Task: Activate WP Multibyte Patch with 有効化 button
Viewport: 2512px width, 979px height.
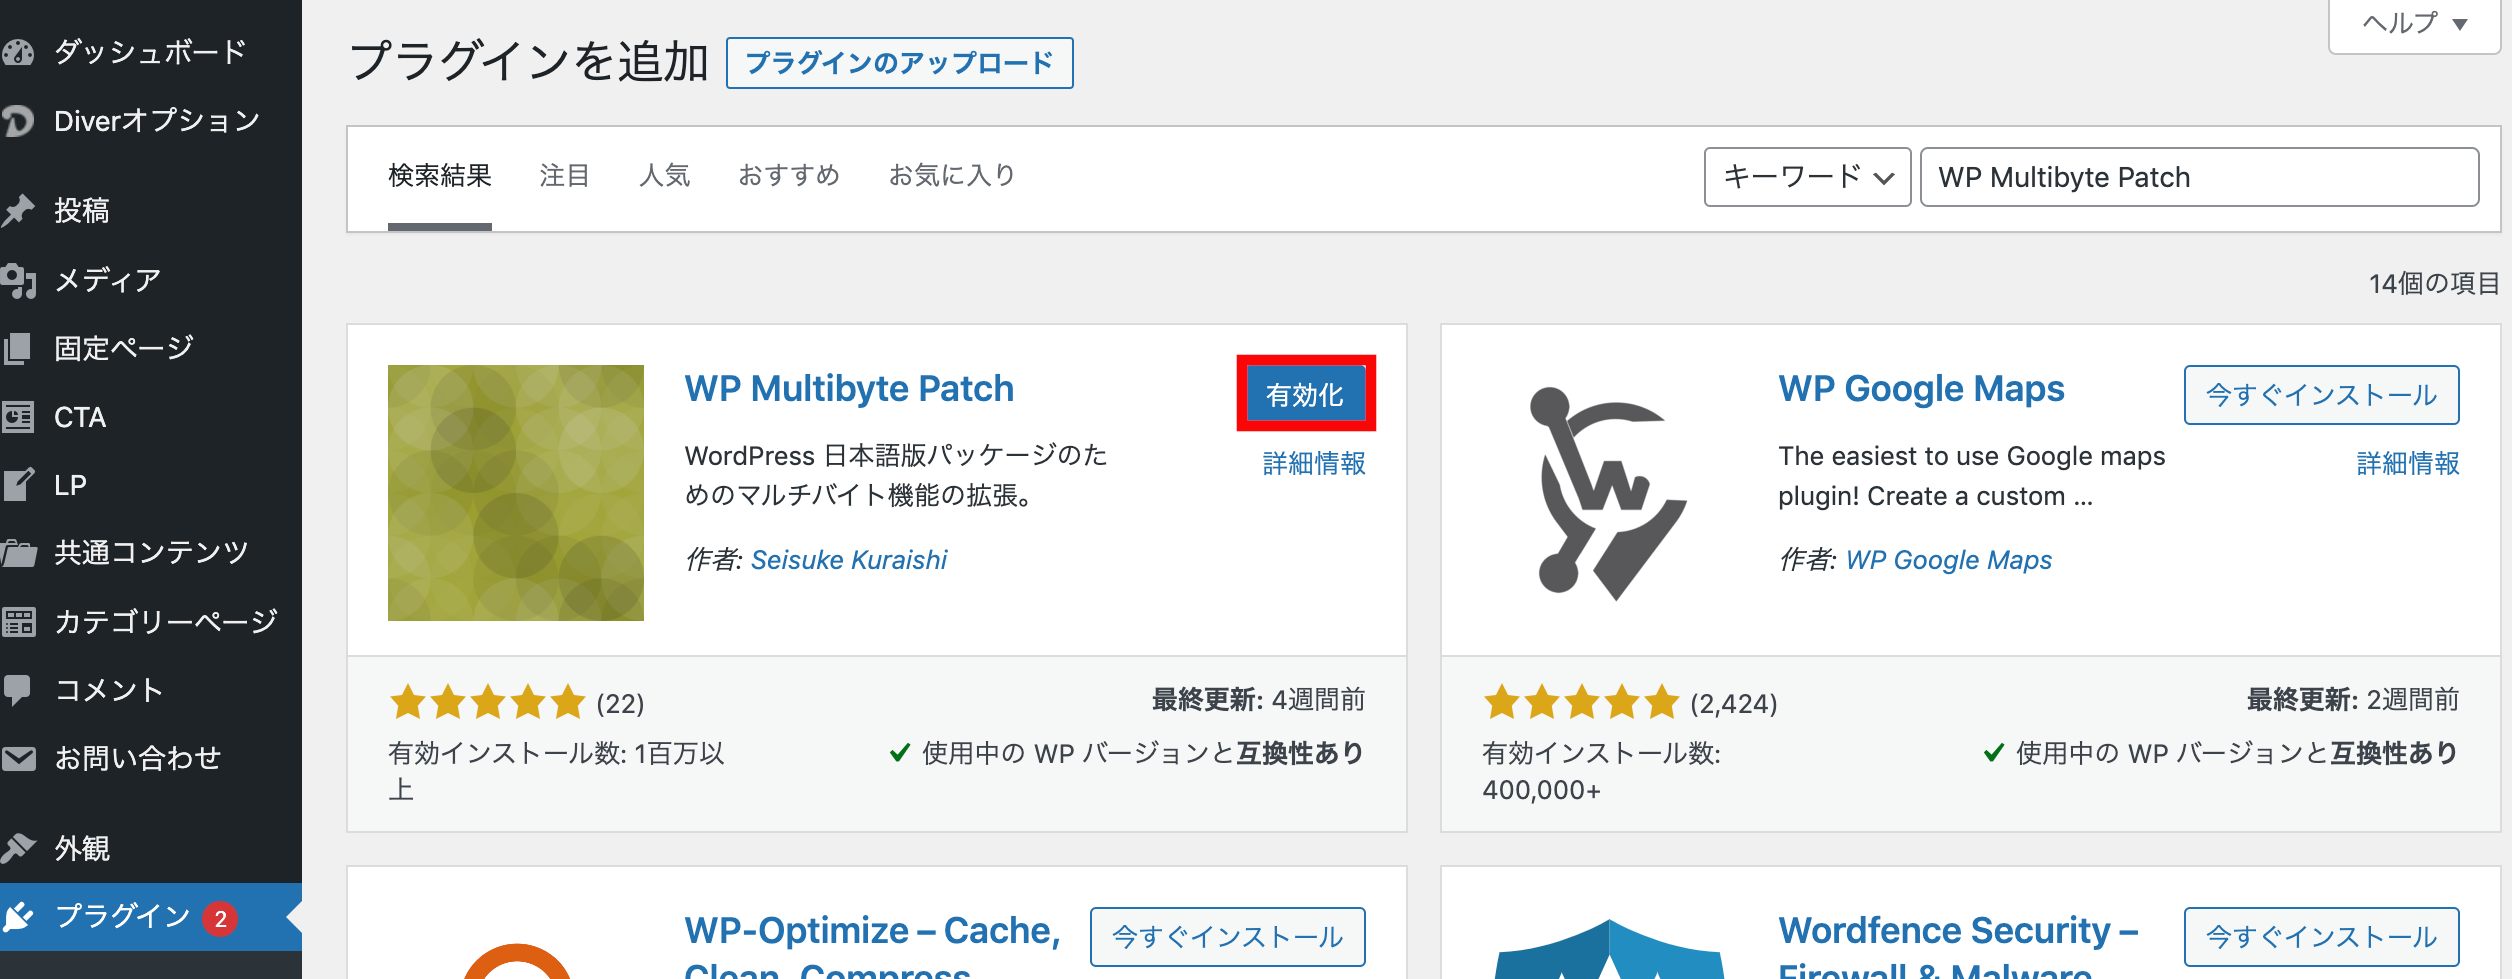Action: [x=1305, y=394]
